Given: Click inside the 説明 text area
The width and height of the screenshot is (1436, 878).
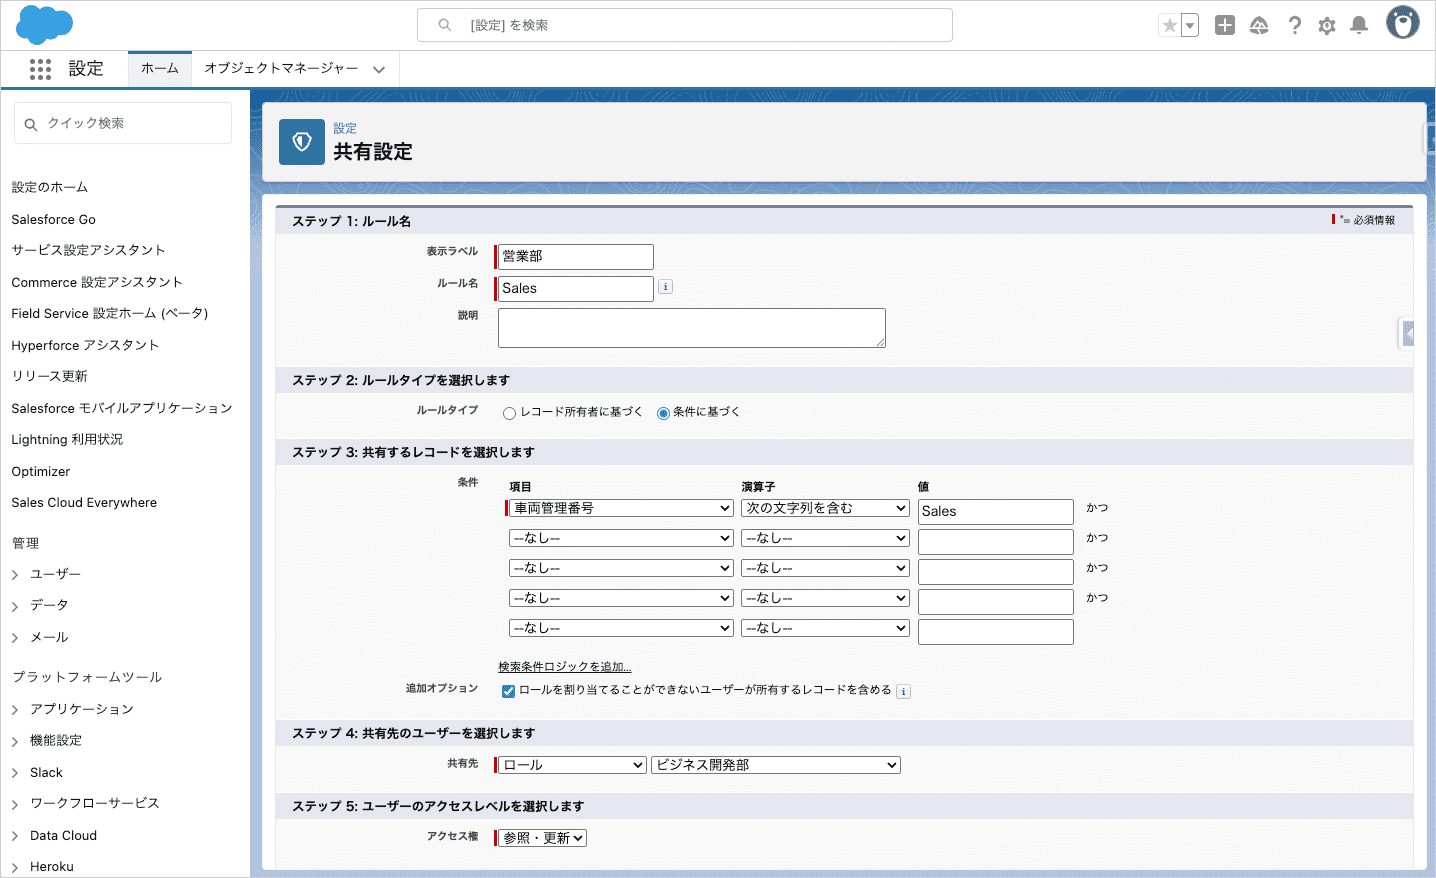Looking at the screenshot, I should pyautogui.click(x=690, y=327).
